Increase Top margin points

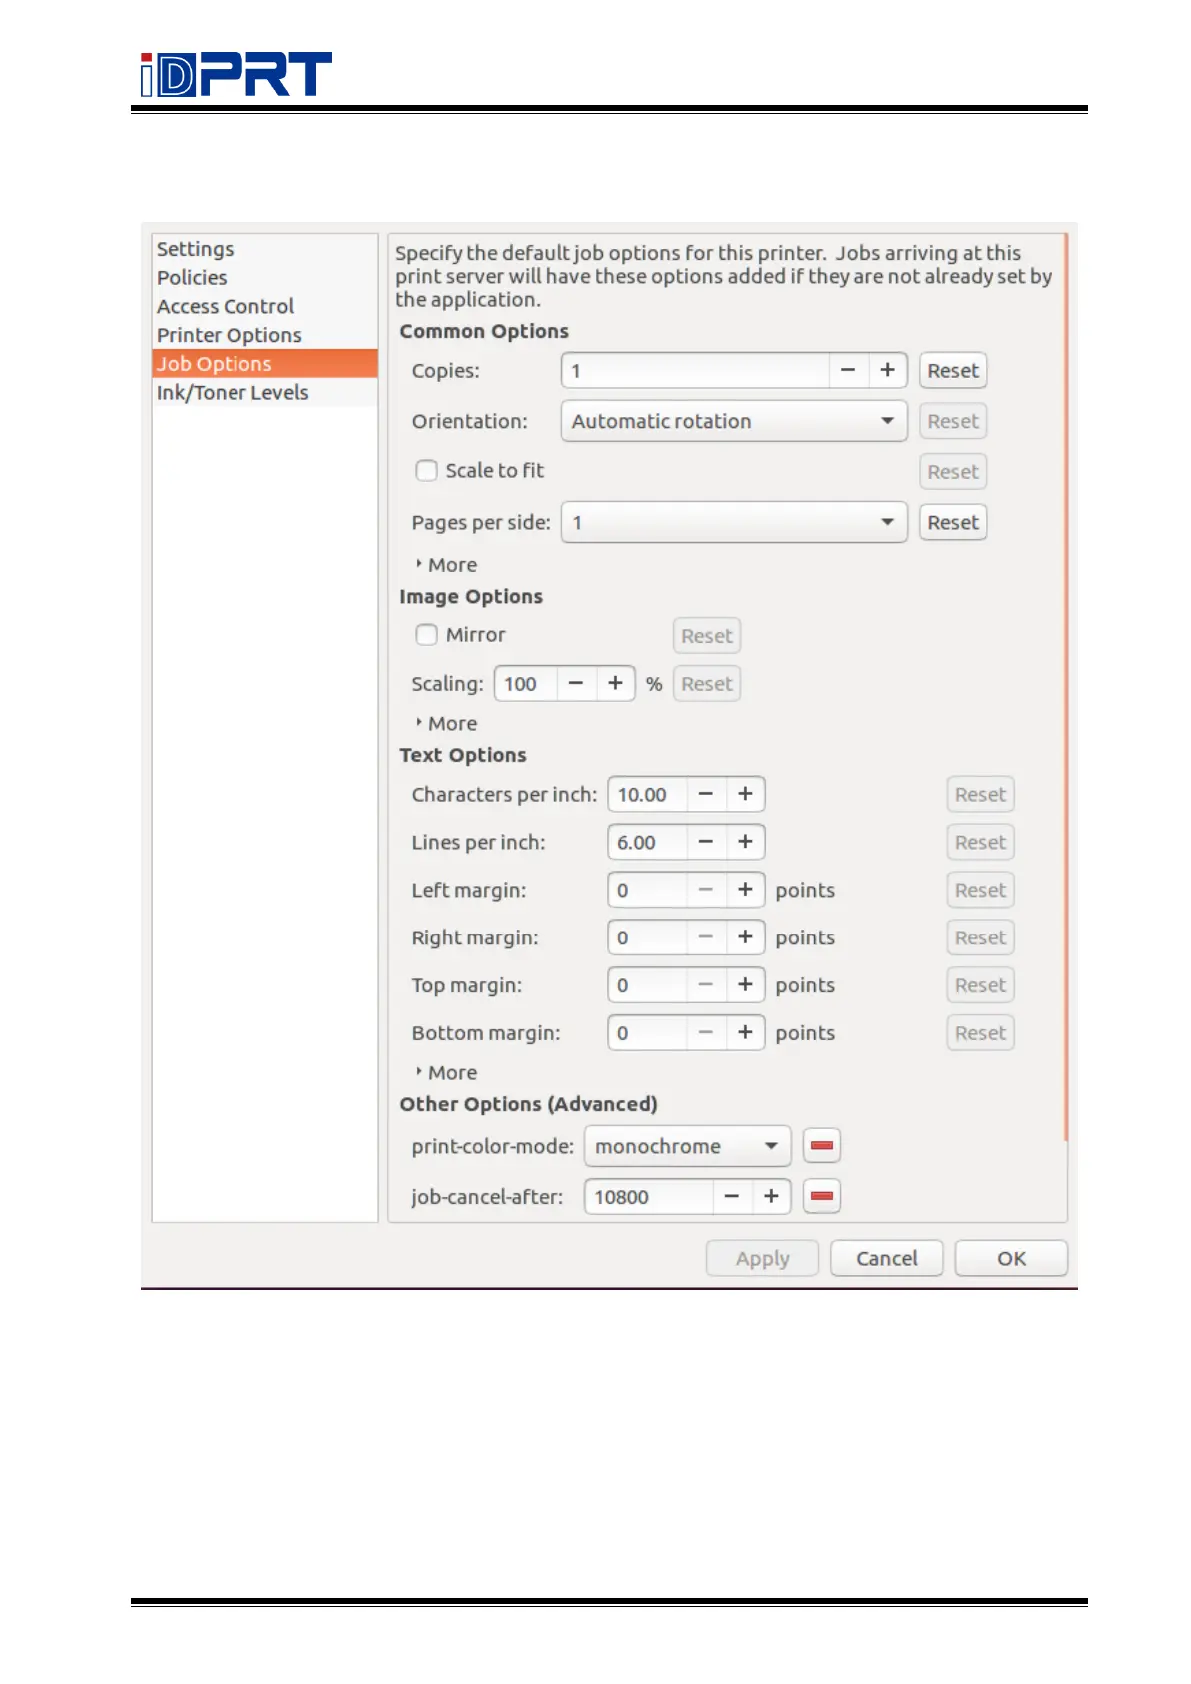point(745,985)
